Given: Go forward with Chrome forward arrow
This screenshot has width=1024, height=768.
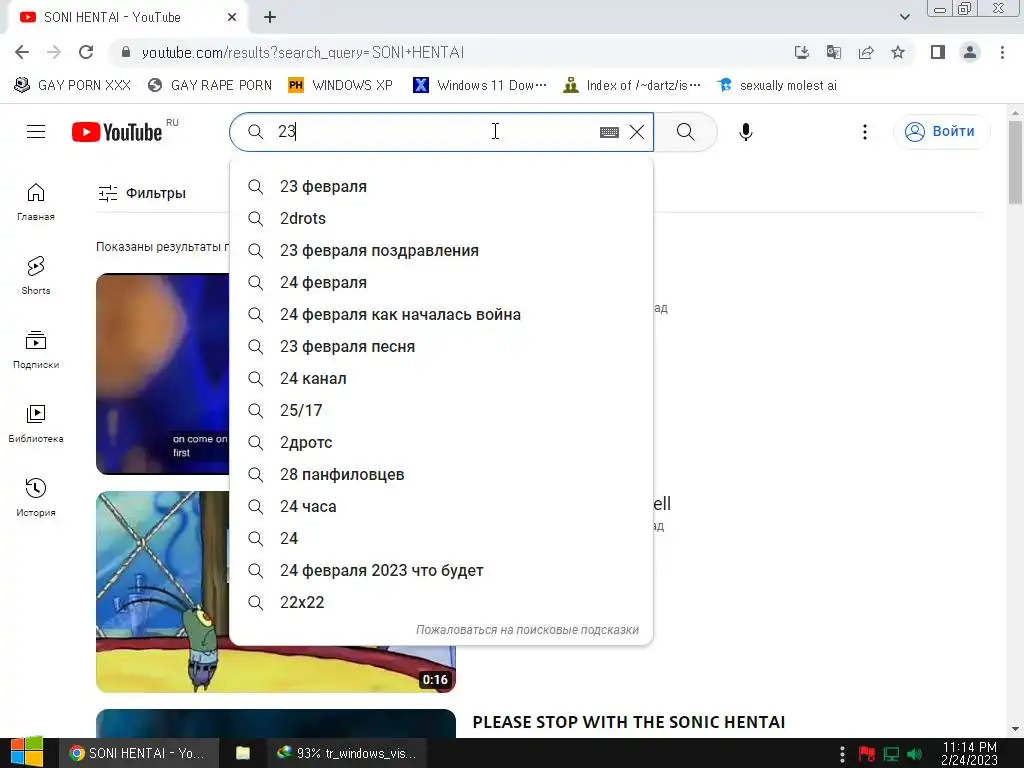Looking at the screenshot, I should [54, 52].
